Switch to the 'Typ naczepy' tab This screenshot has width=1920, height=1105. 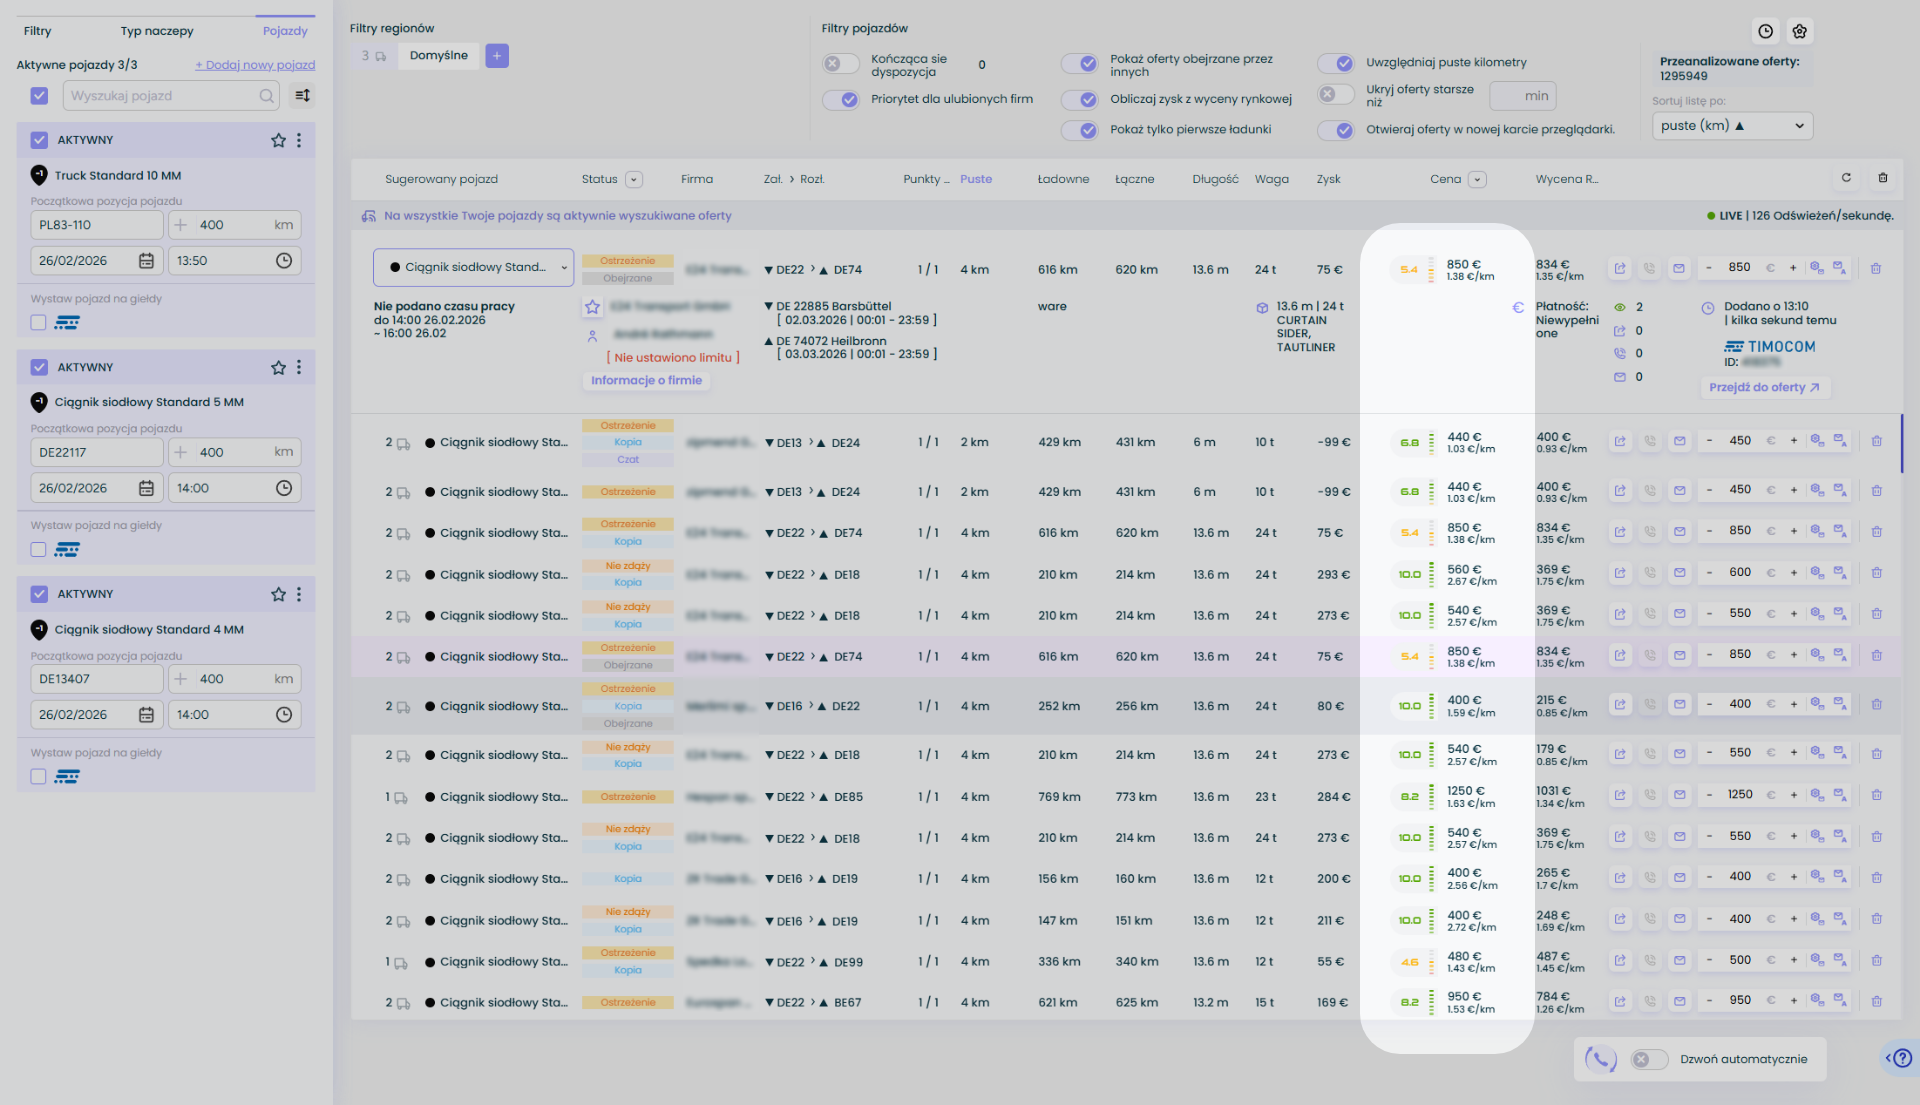157,31
